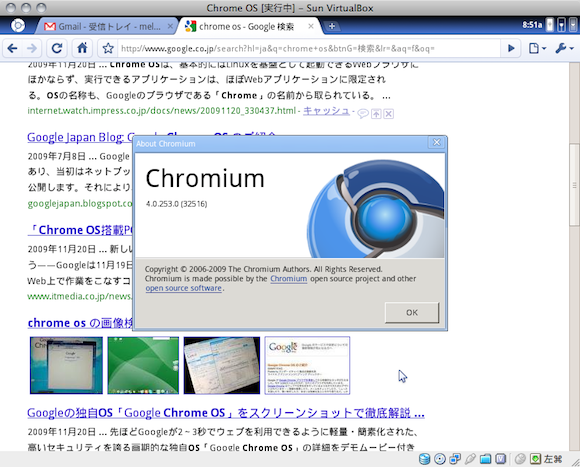Viewport: 580px width, 467px height.
Task: Click VirtualBox hard disk activity icon
Action: click(424, 459)
